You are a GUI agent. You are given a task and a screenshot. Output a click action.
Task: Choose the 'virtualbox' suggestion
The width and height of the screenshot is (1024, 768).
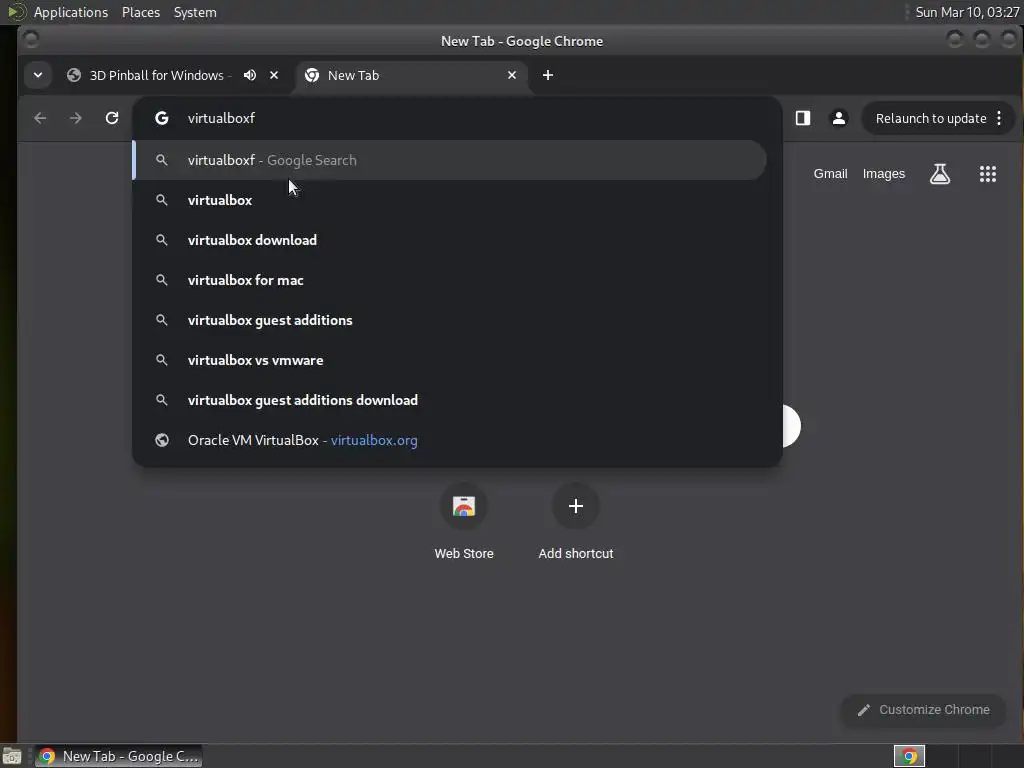(449, 200)
